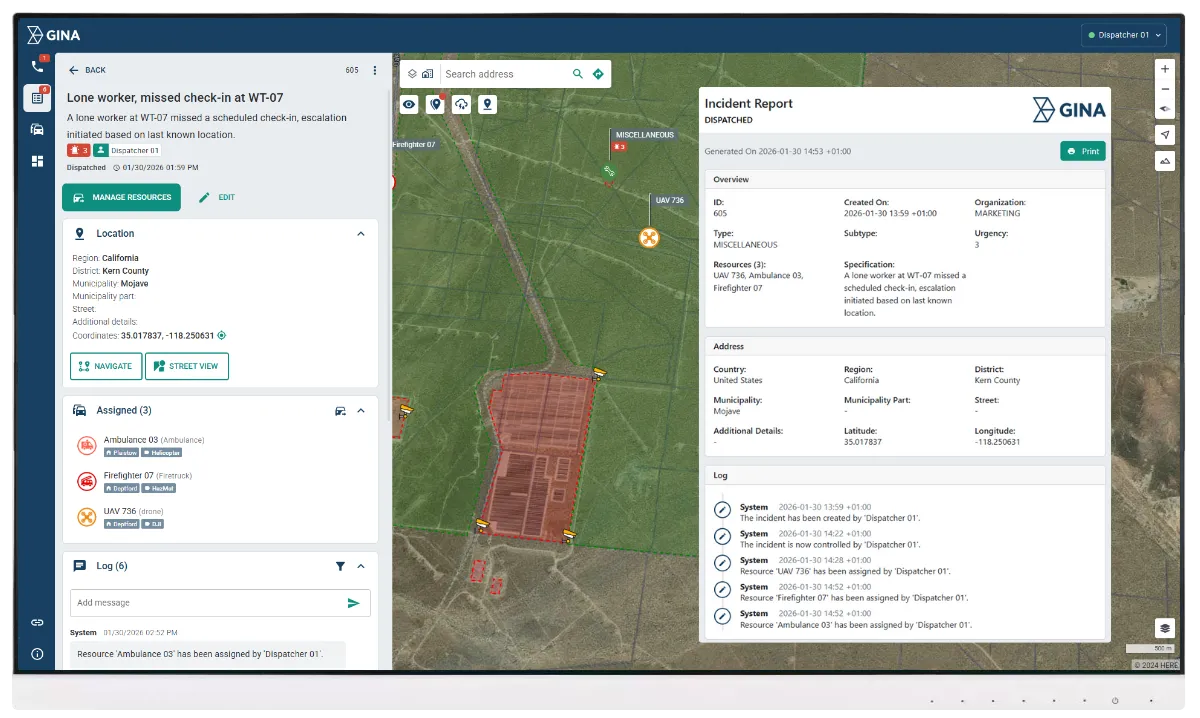
Task: Collapse the Location section
Action: click(x=361, y=234)
